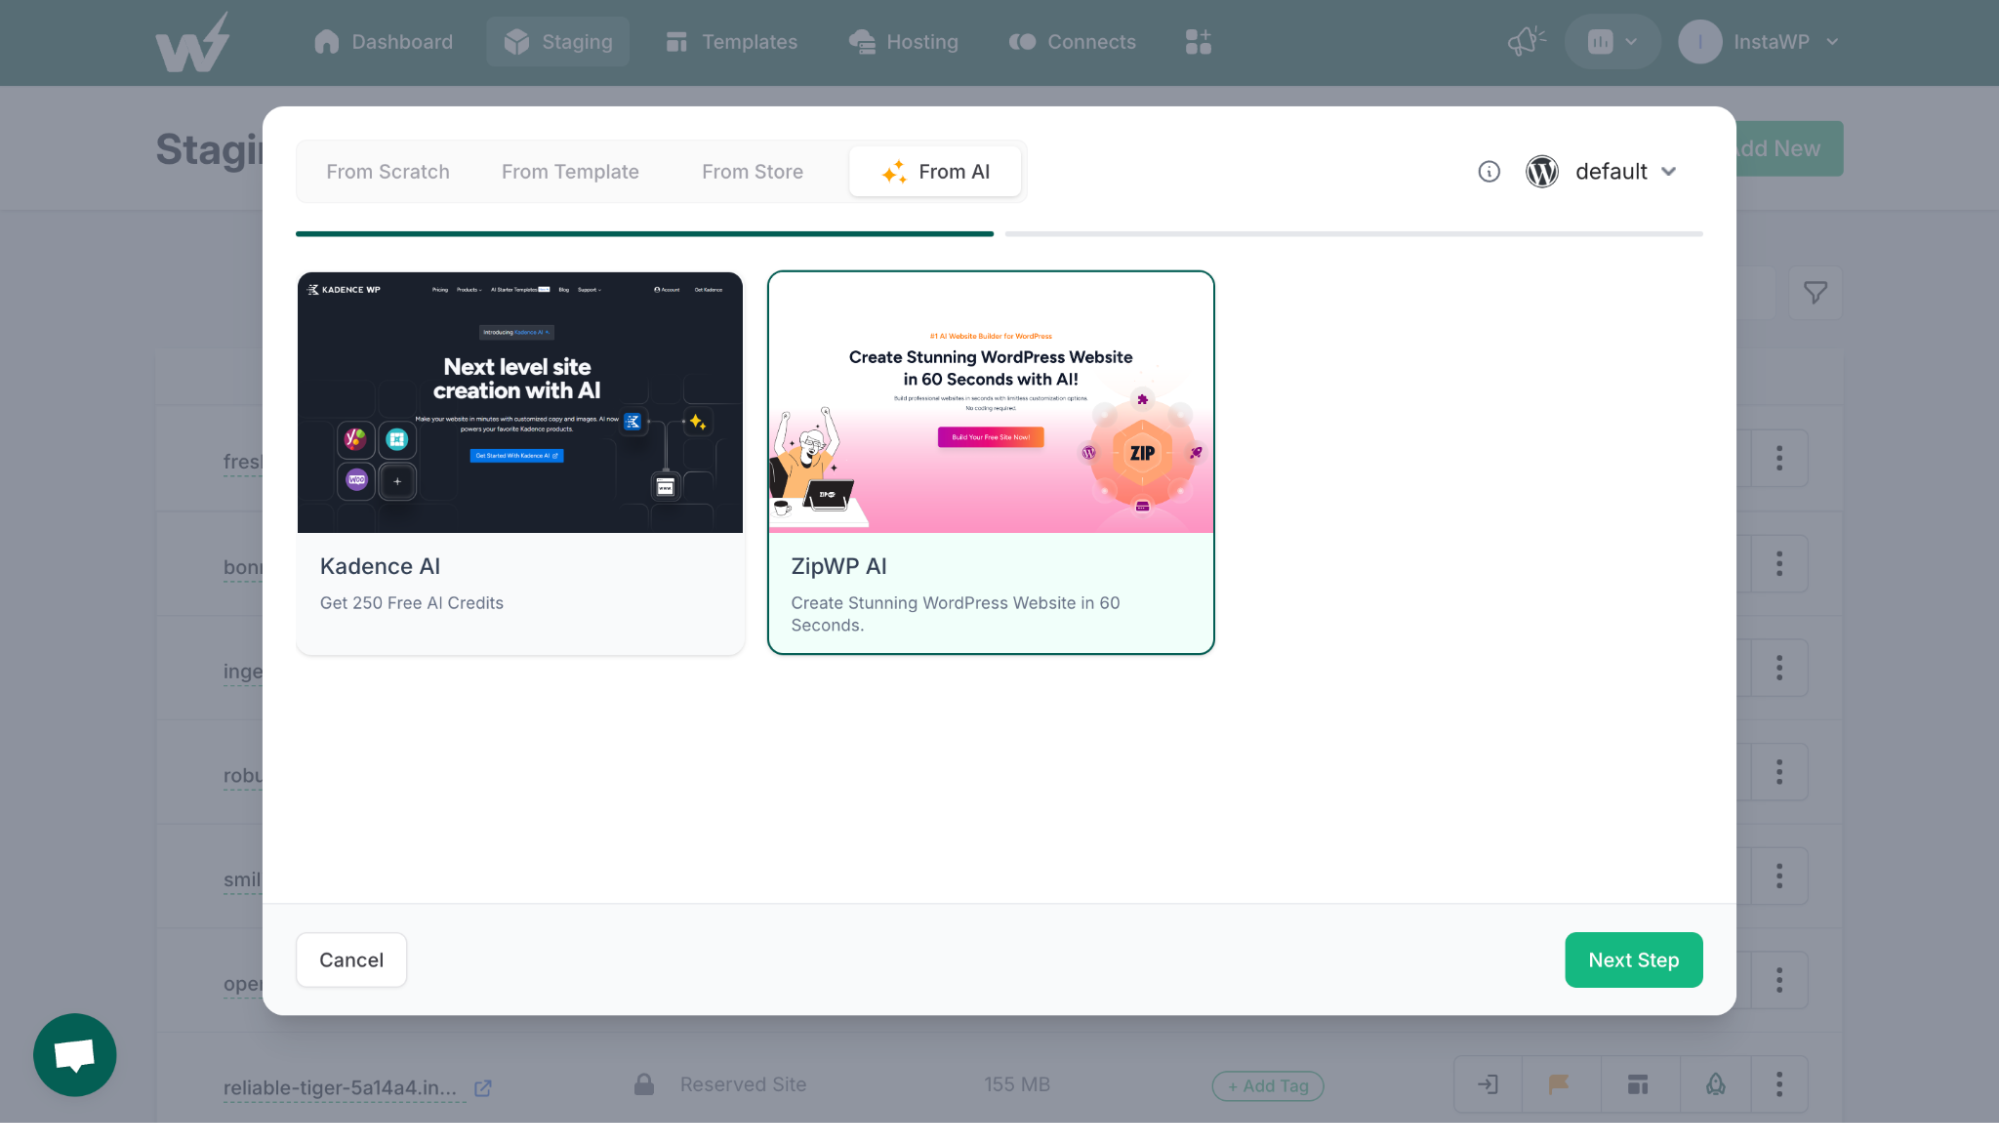Open three-dot menu in the ope… row
Viewport: 1999px width, 1124px height.
[1779, 980]
